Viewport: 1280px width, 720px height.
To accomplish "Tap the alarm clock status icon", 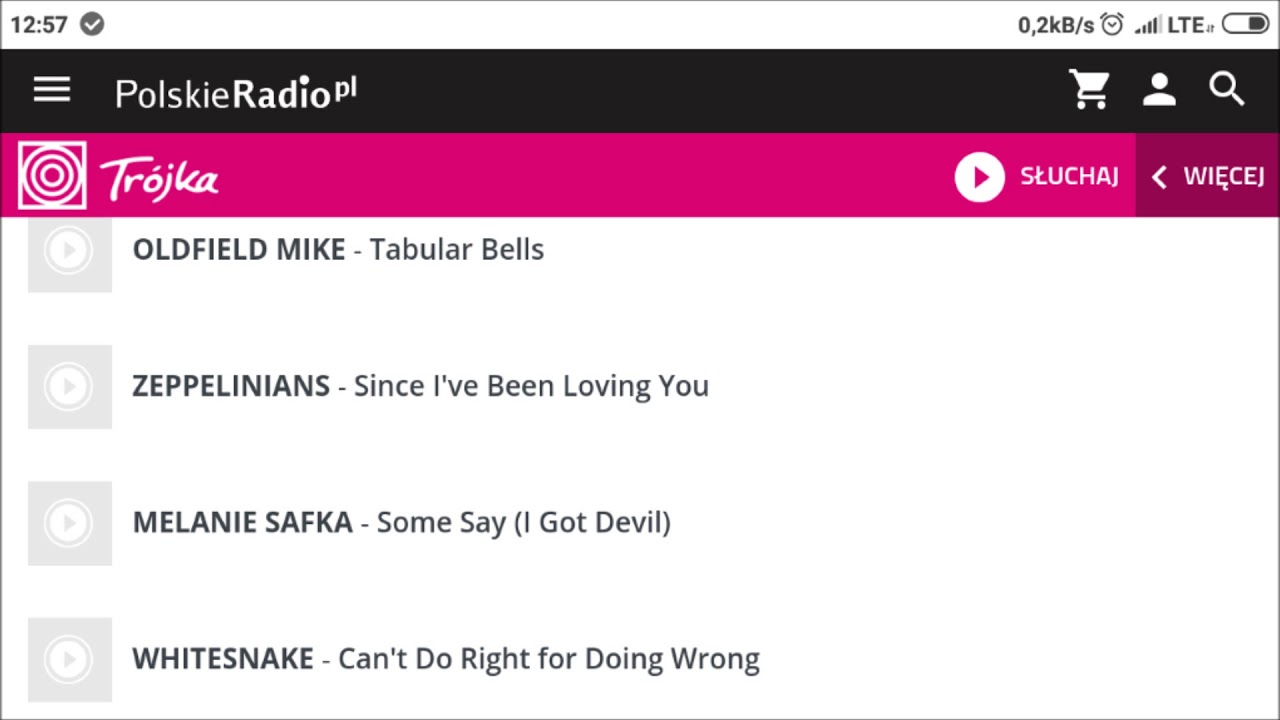I will click(x=1111, y=24).
